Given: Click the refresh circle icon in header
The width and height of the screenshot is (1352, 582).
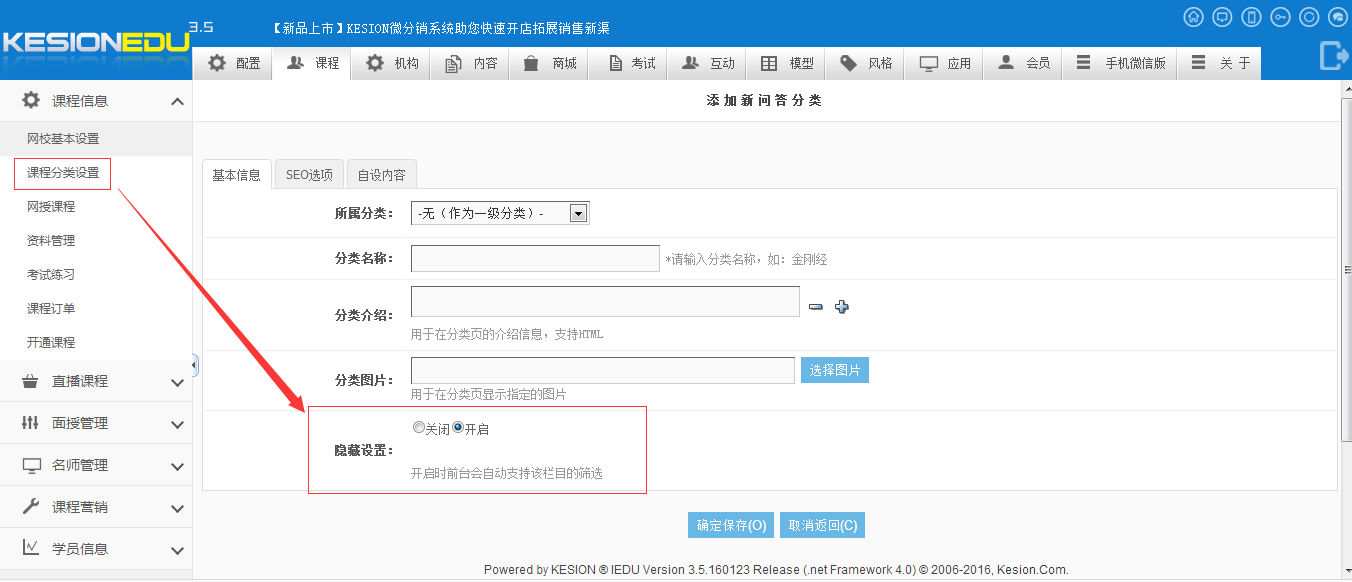Looking at the screenshot, I should tap(1309, 17).
